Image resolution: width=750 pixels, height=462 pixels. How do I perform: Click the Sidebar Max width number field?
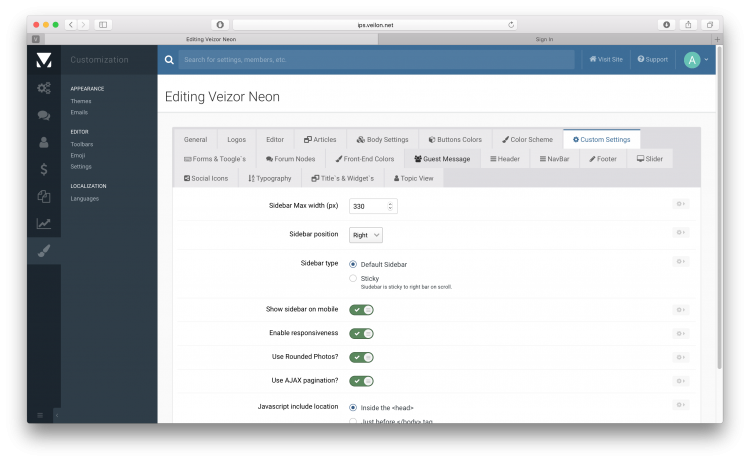point(373,206)
